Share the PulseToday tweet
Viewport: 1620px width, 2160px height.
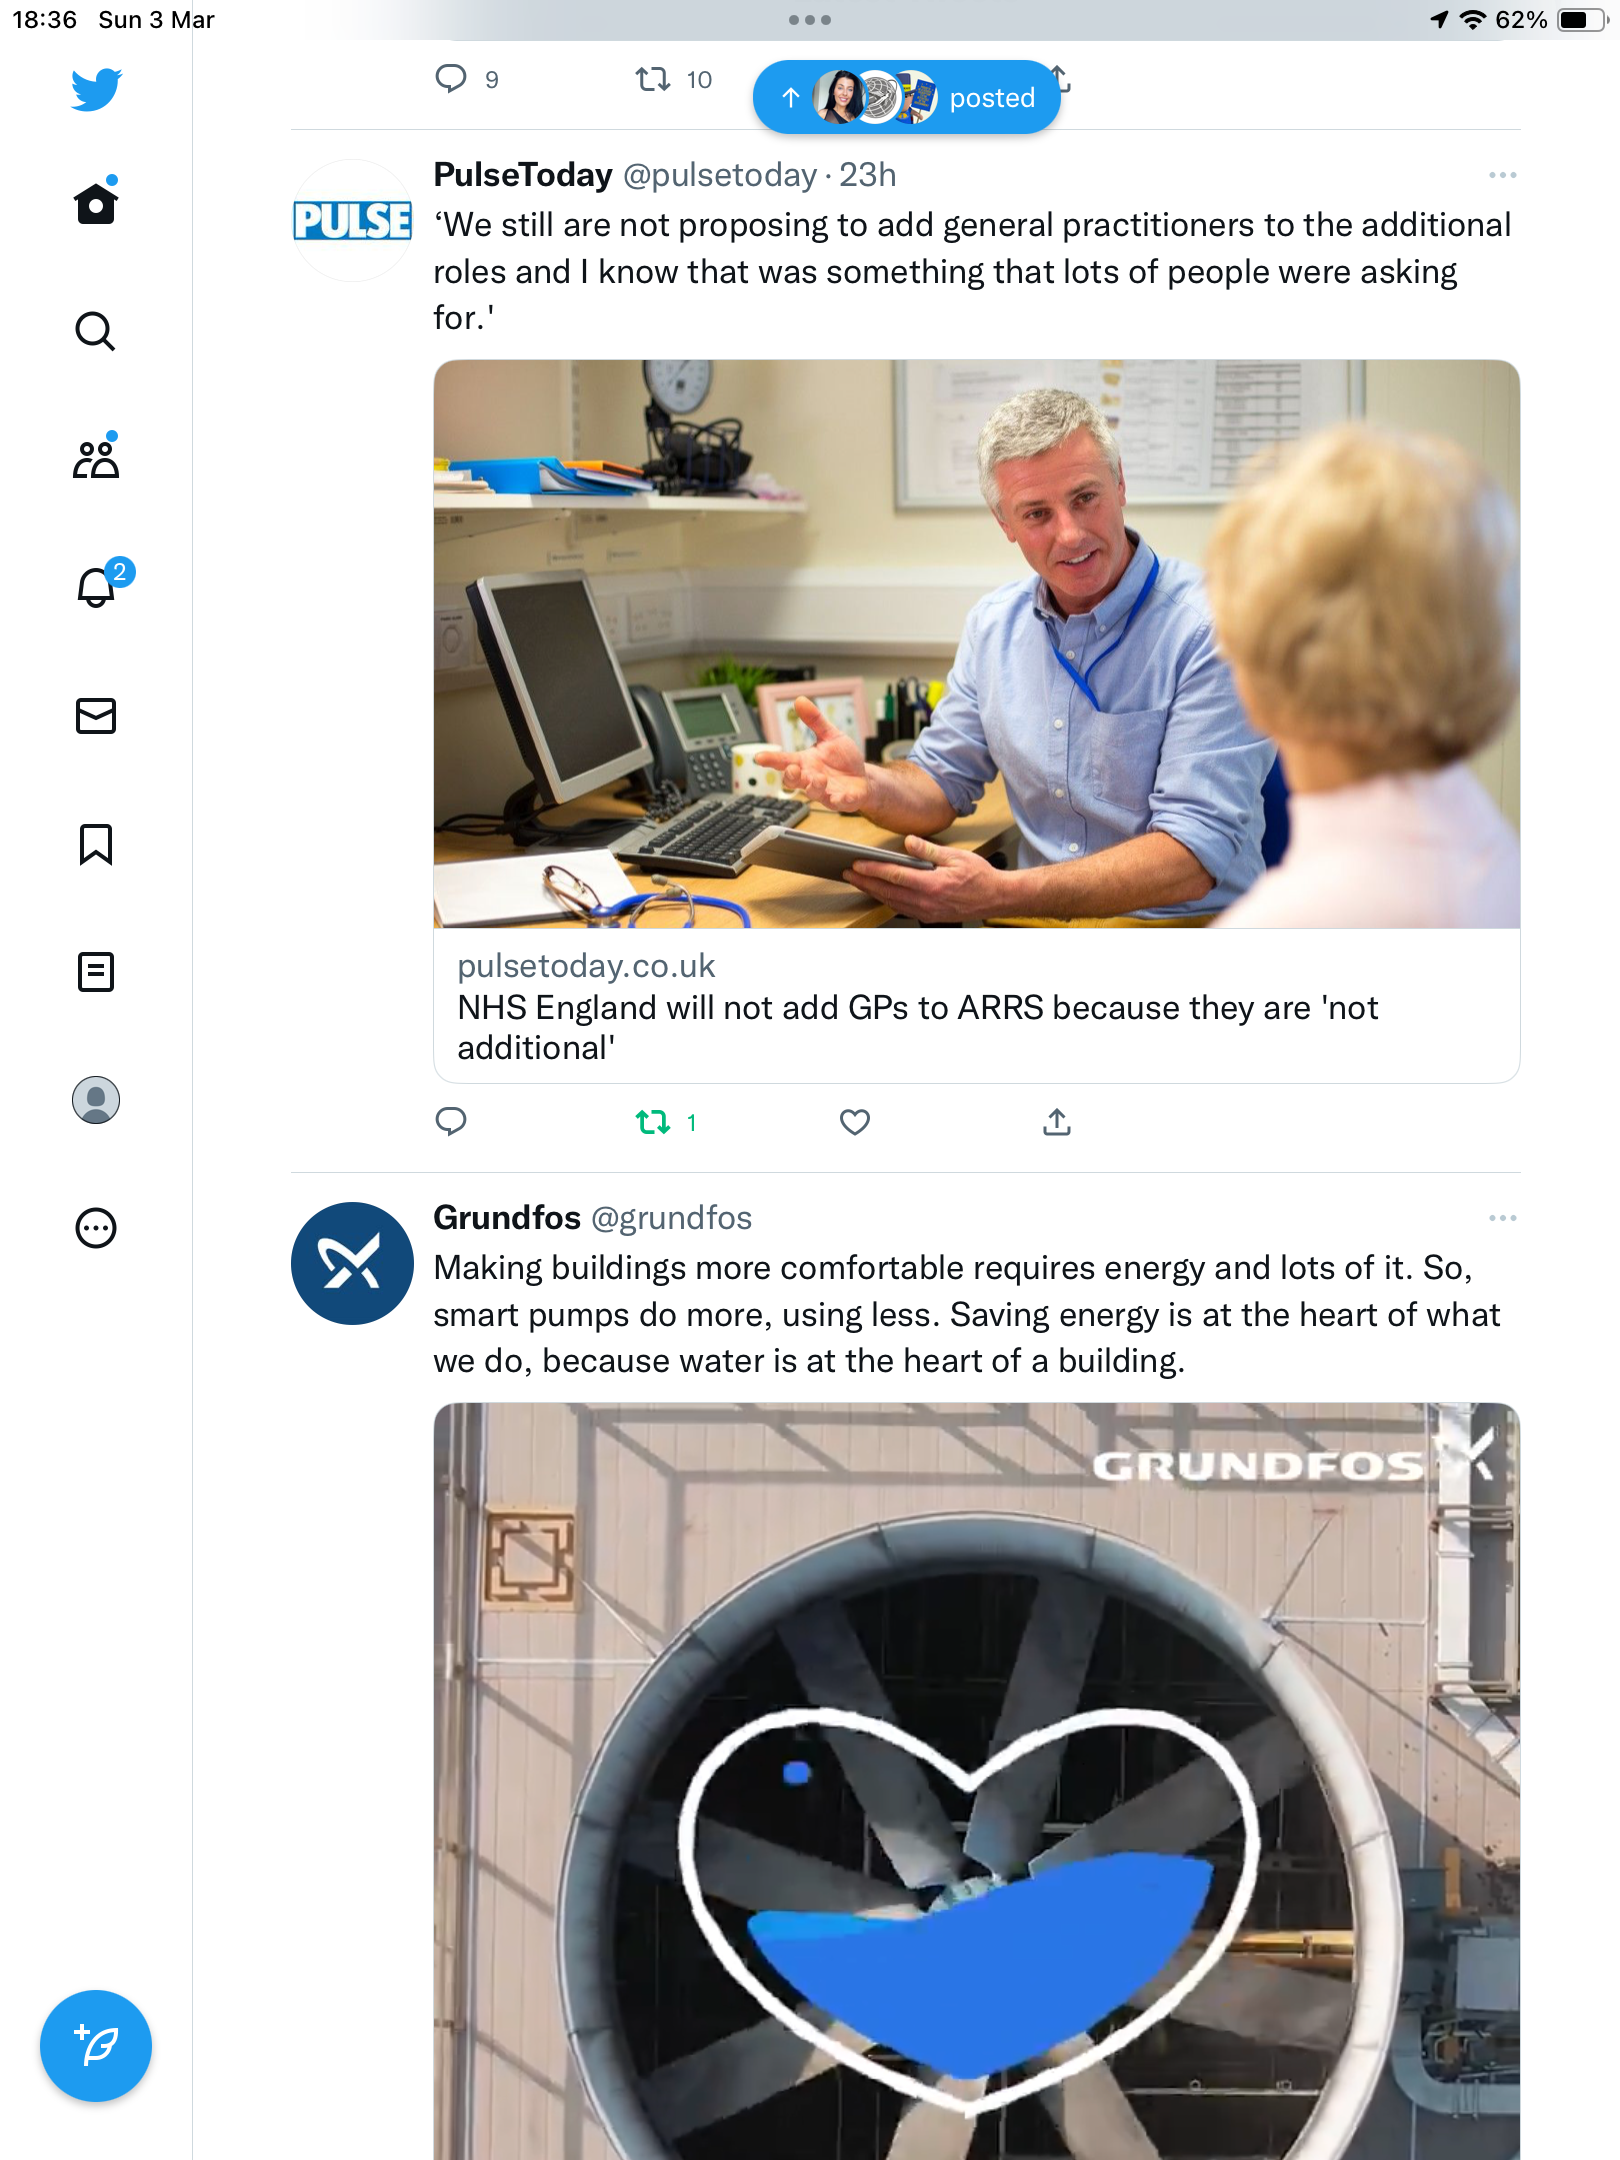(1057, 1122)
